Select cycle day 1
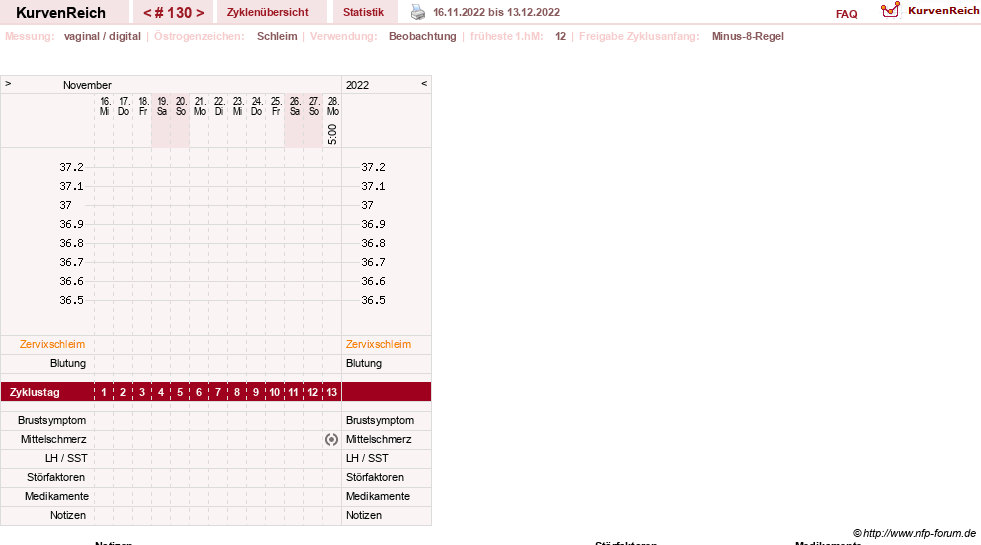This screenshot has width=981, height=545. click(104, 392)
